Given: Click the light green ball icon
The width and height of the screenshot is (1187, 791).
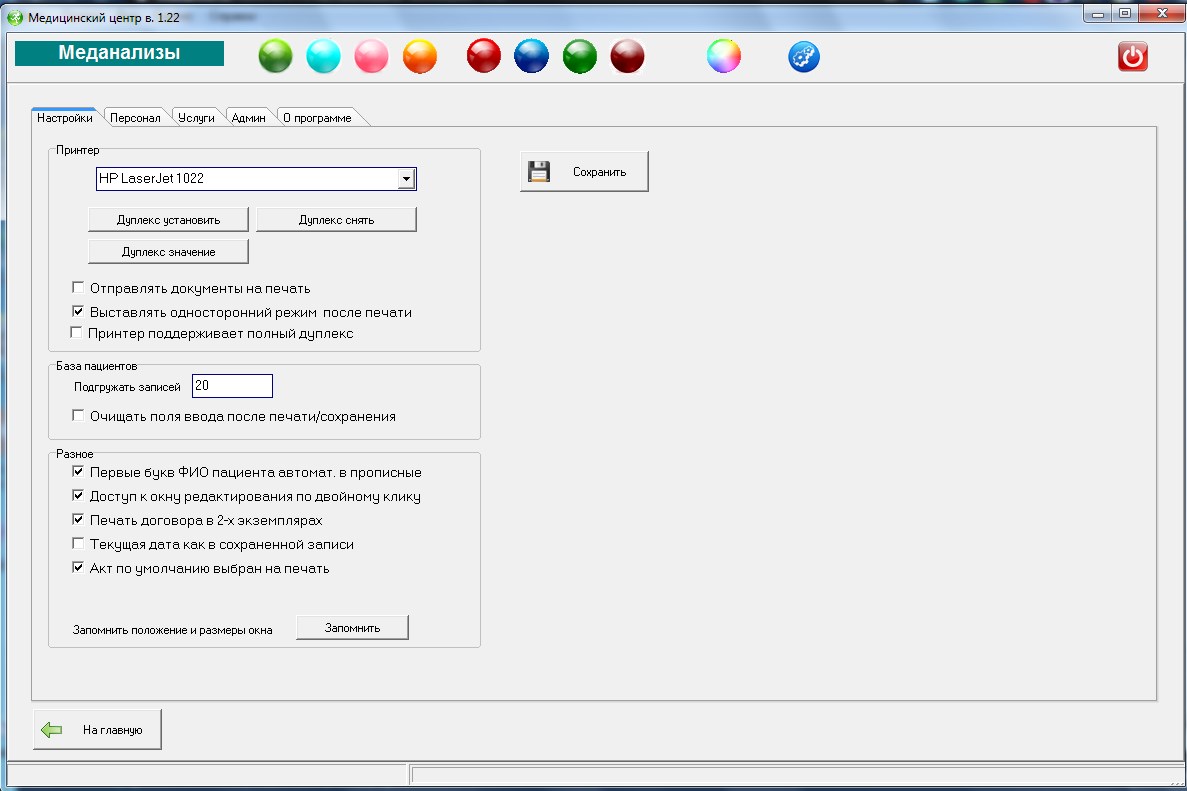Looking at the screenshot, I should (x=276, y=57).
